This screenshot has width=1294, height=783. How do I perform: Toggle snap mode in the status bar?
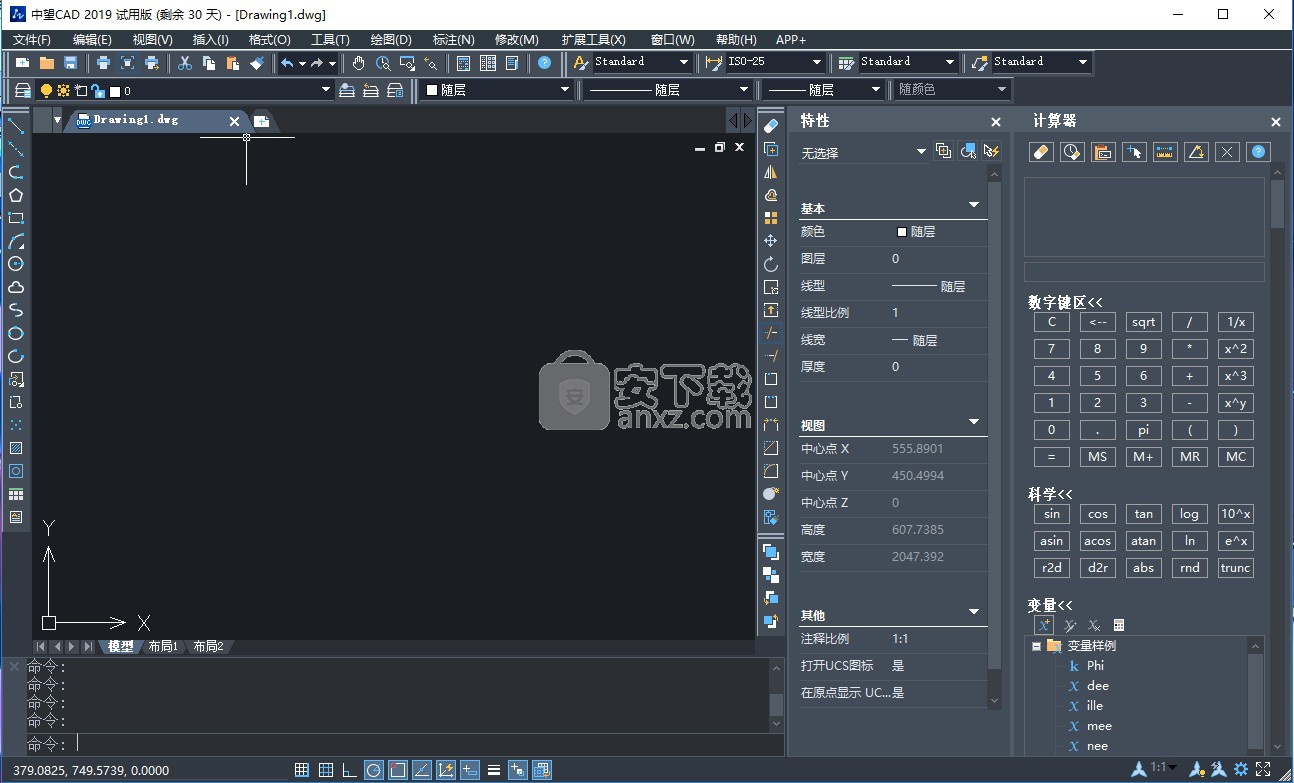pos(302,770)
